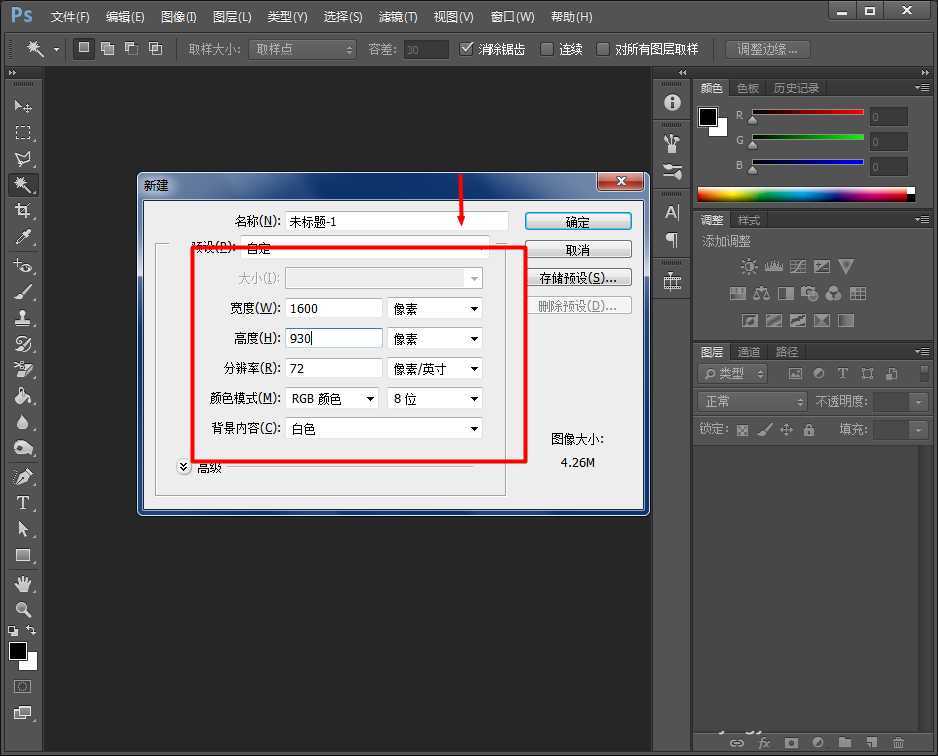Click the 宽度 width input field
This screenshot has width=938, height=756.
point(333,308)
